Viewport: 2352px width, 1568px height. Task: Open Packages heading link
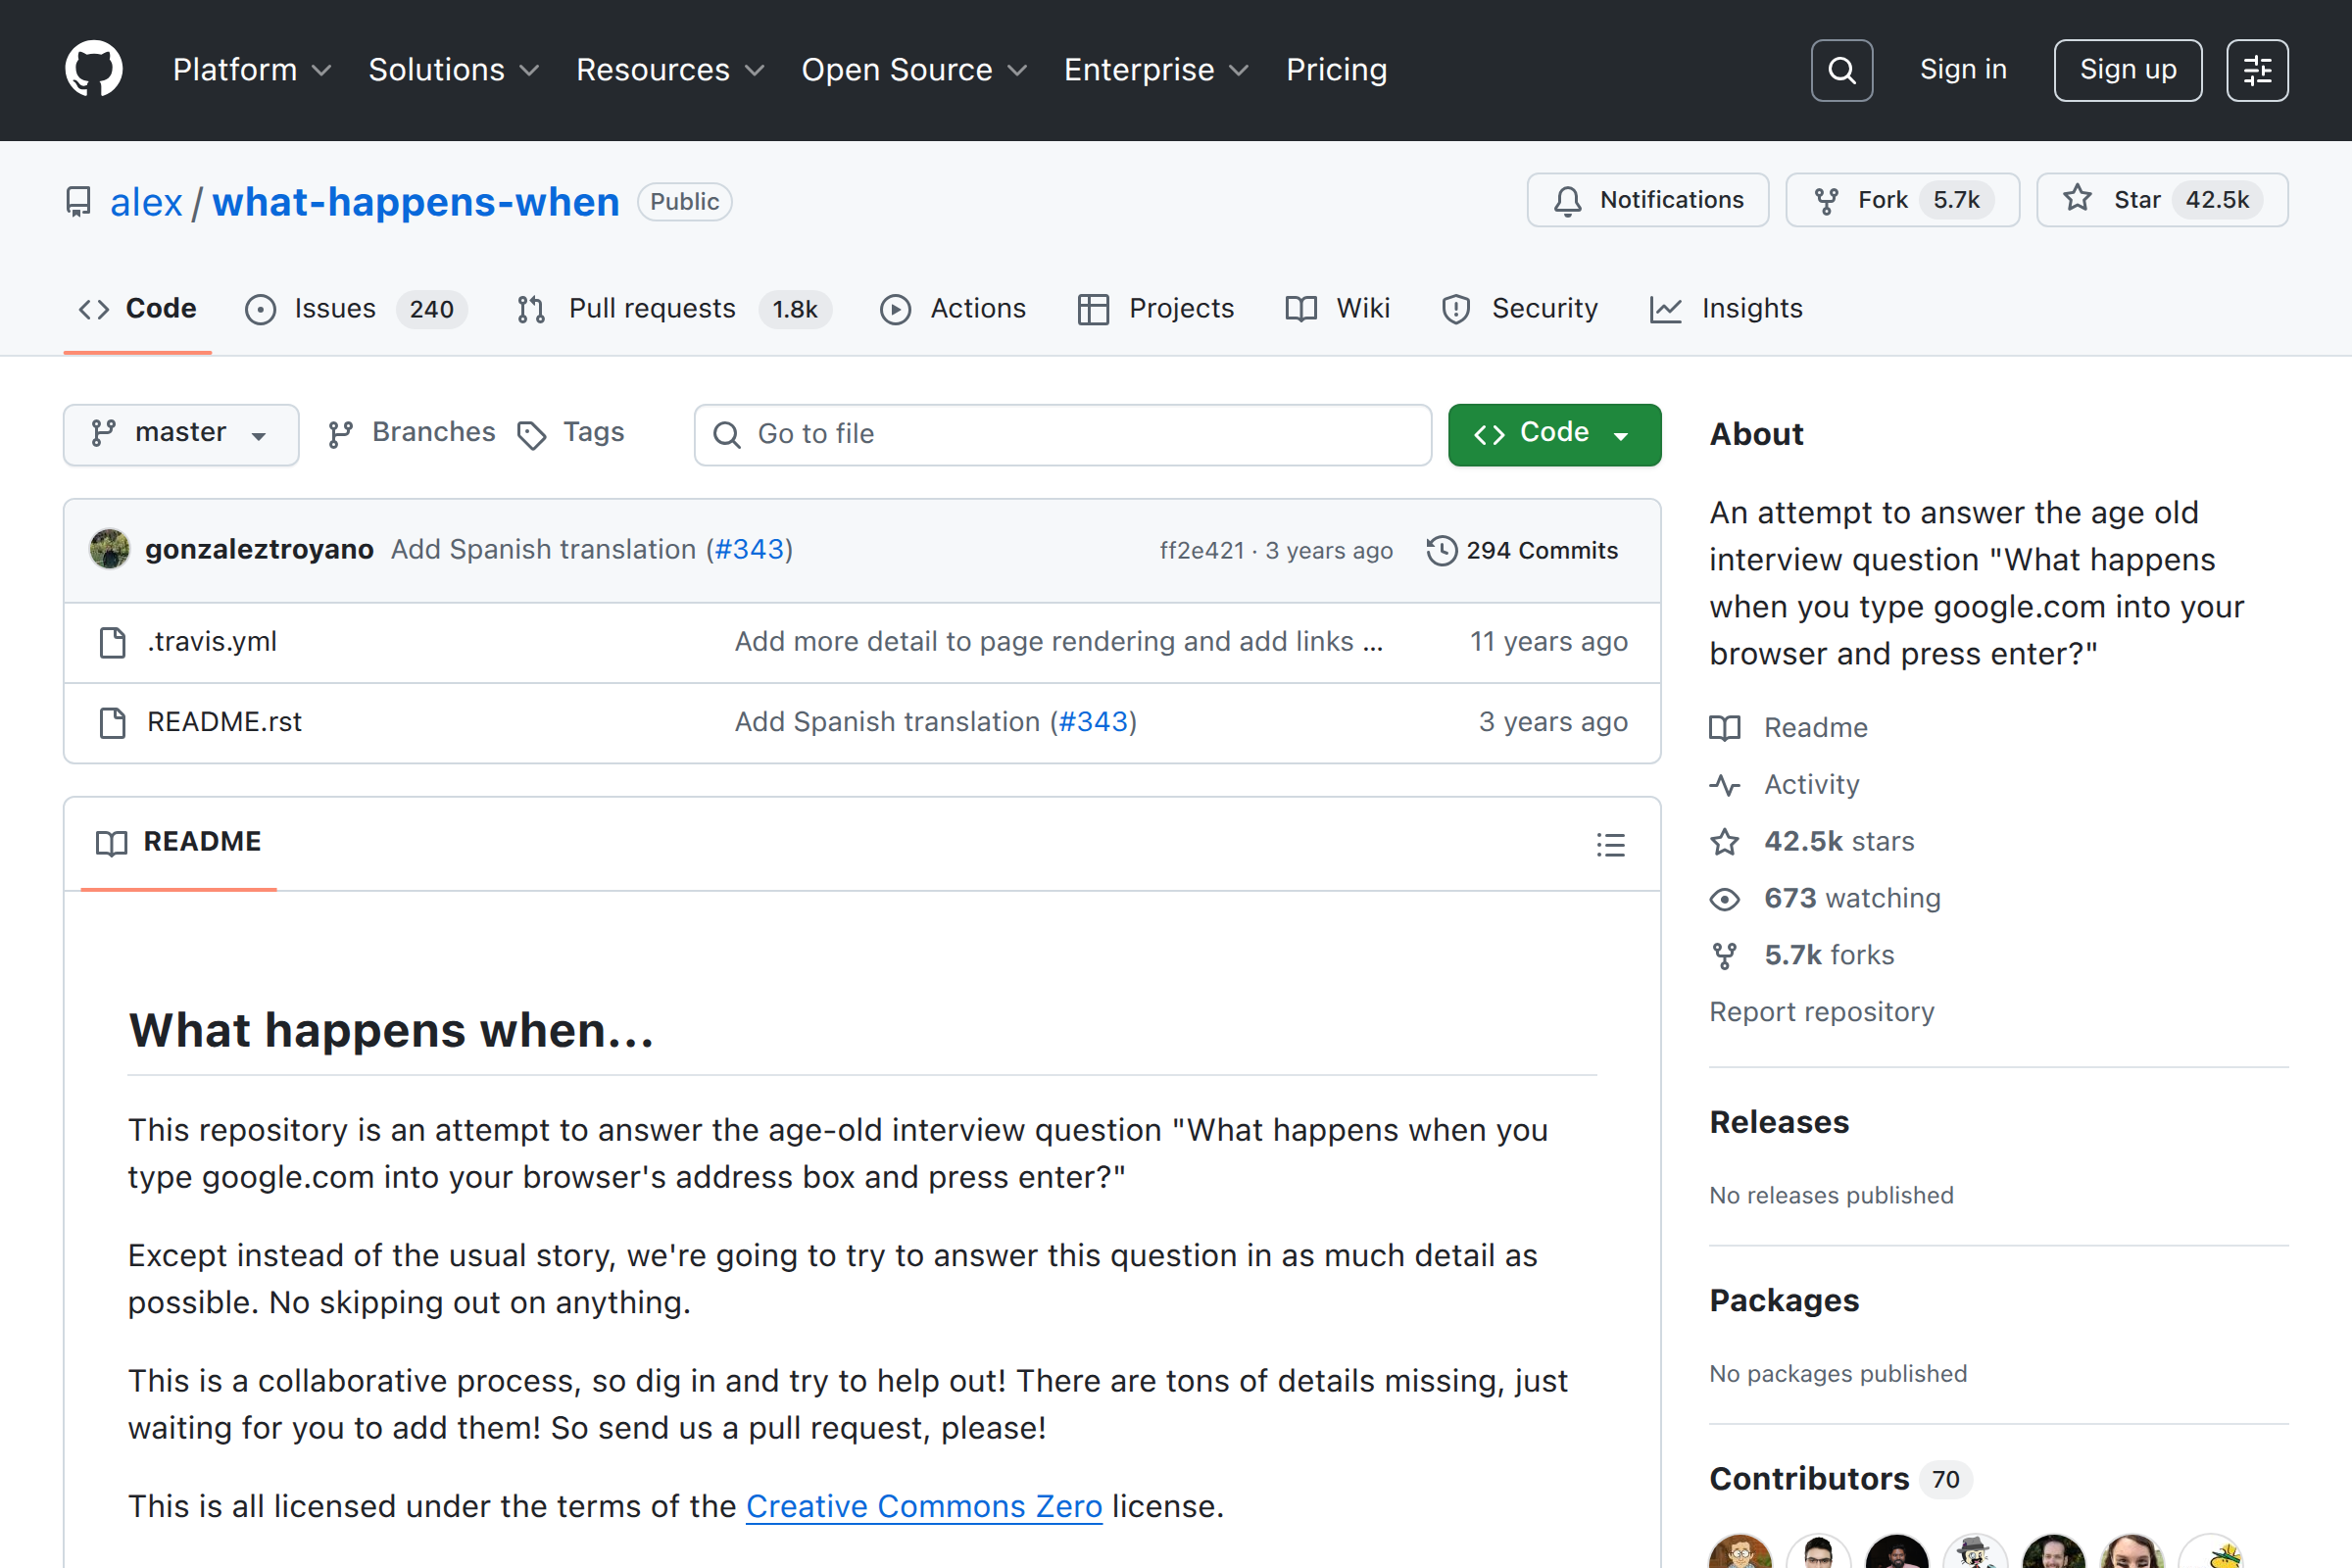1784,1300
